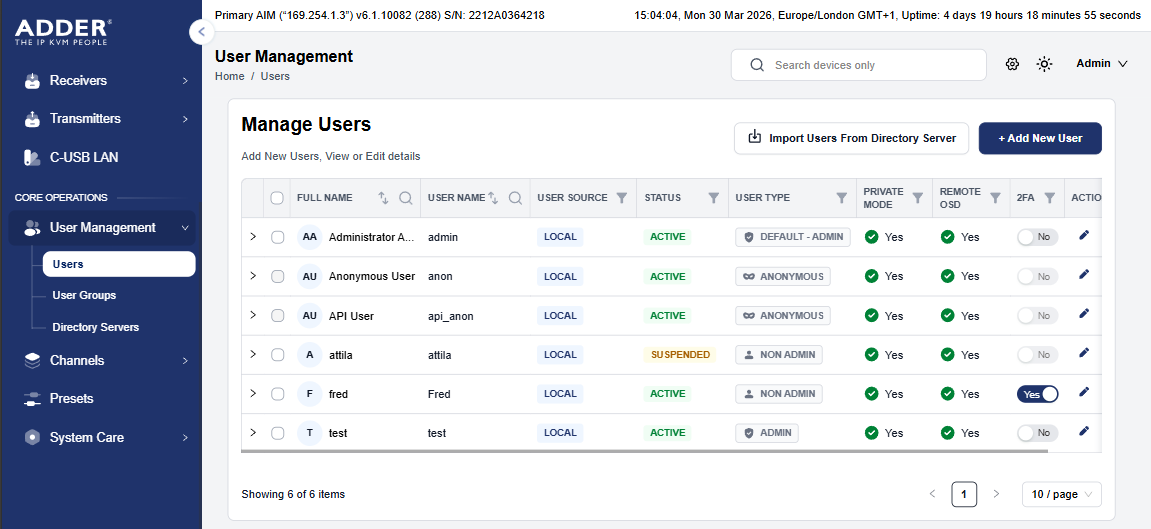Open settings via the gear icon
Image resolution: width=1151 pixels, height=529 pixels.
tap(1012, 64)
